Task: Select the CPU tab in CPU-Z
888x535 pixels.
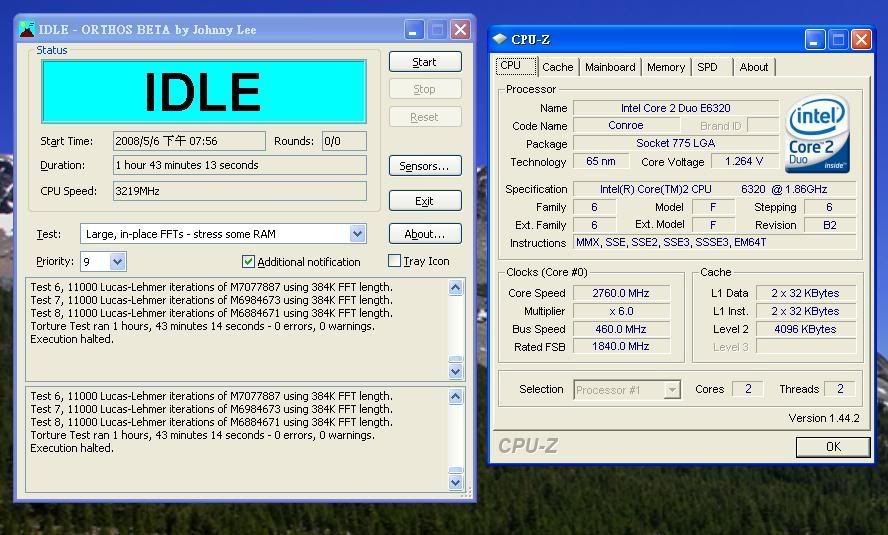Action: [x=515, y=66]
